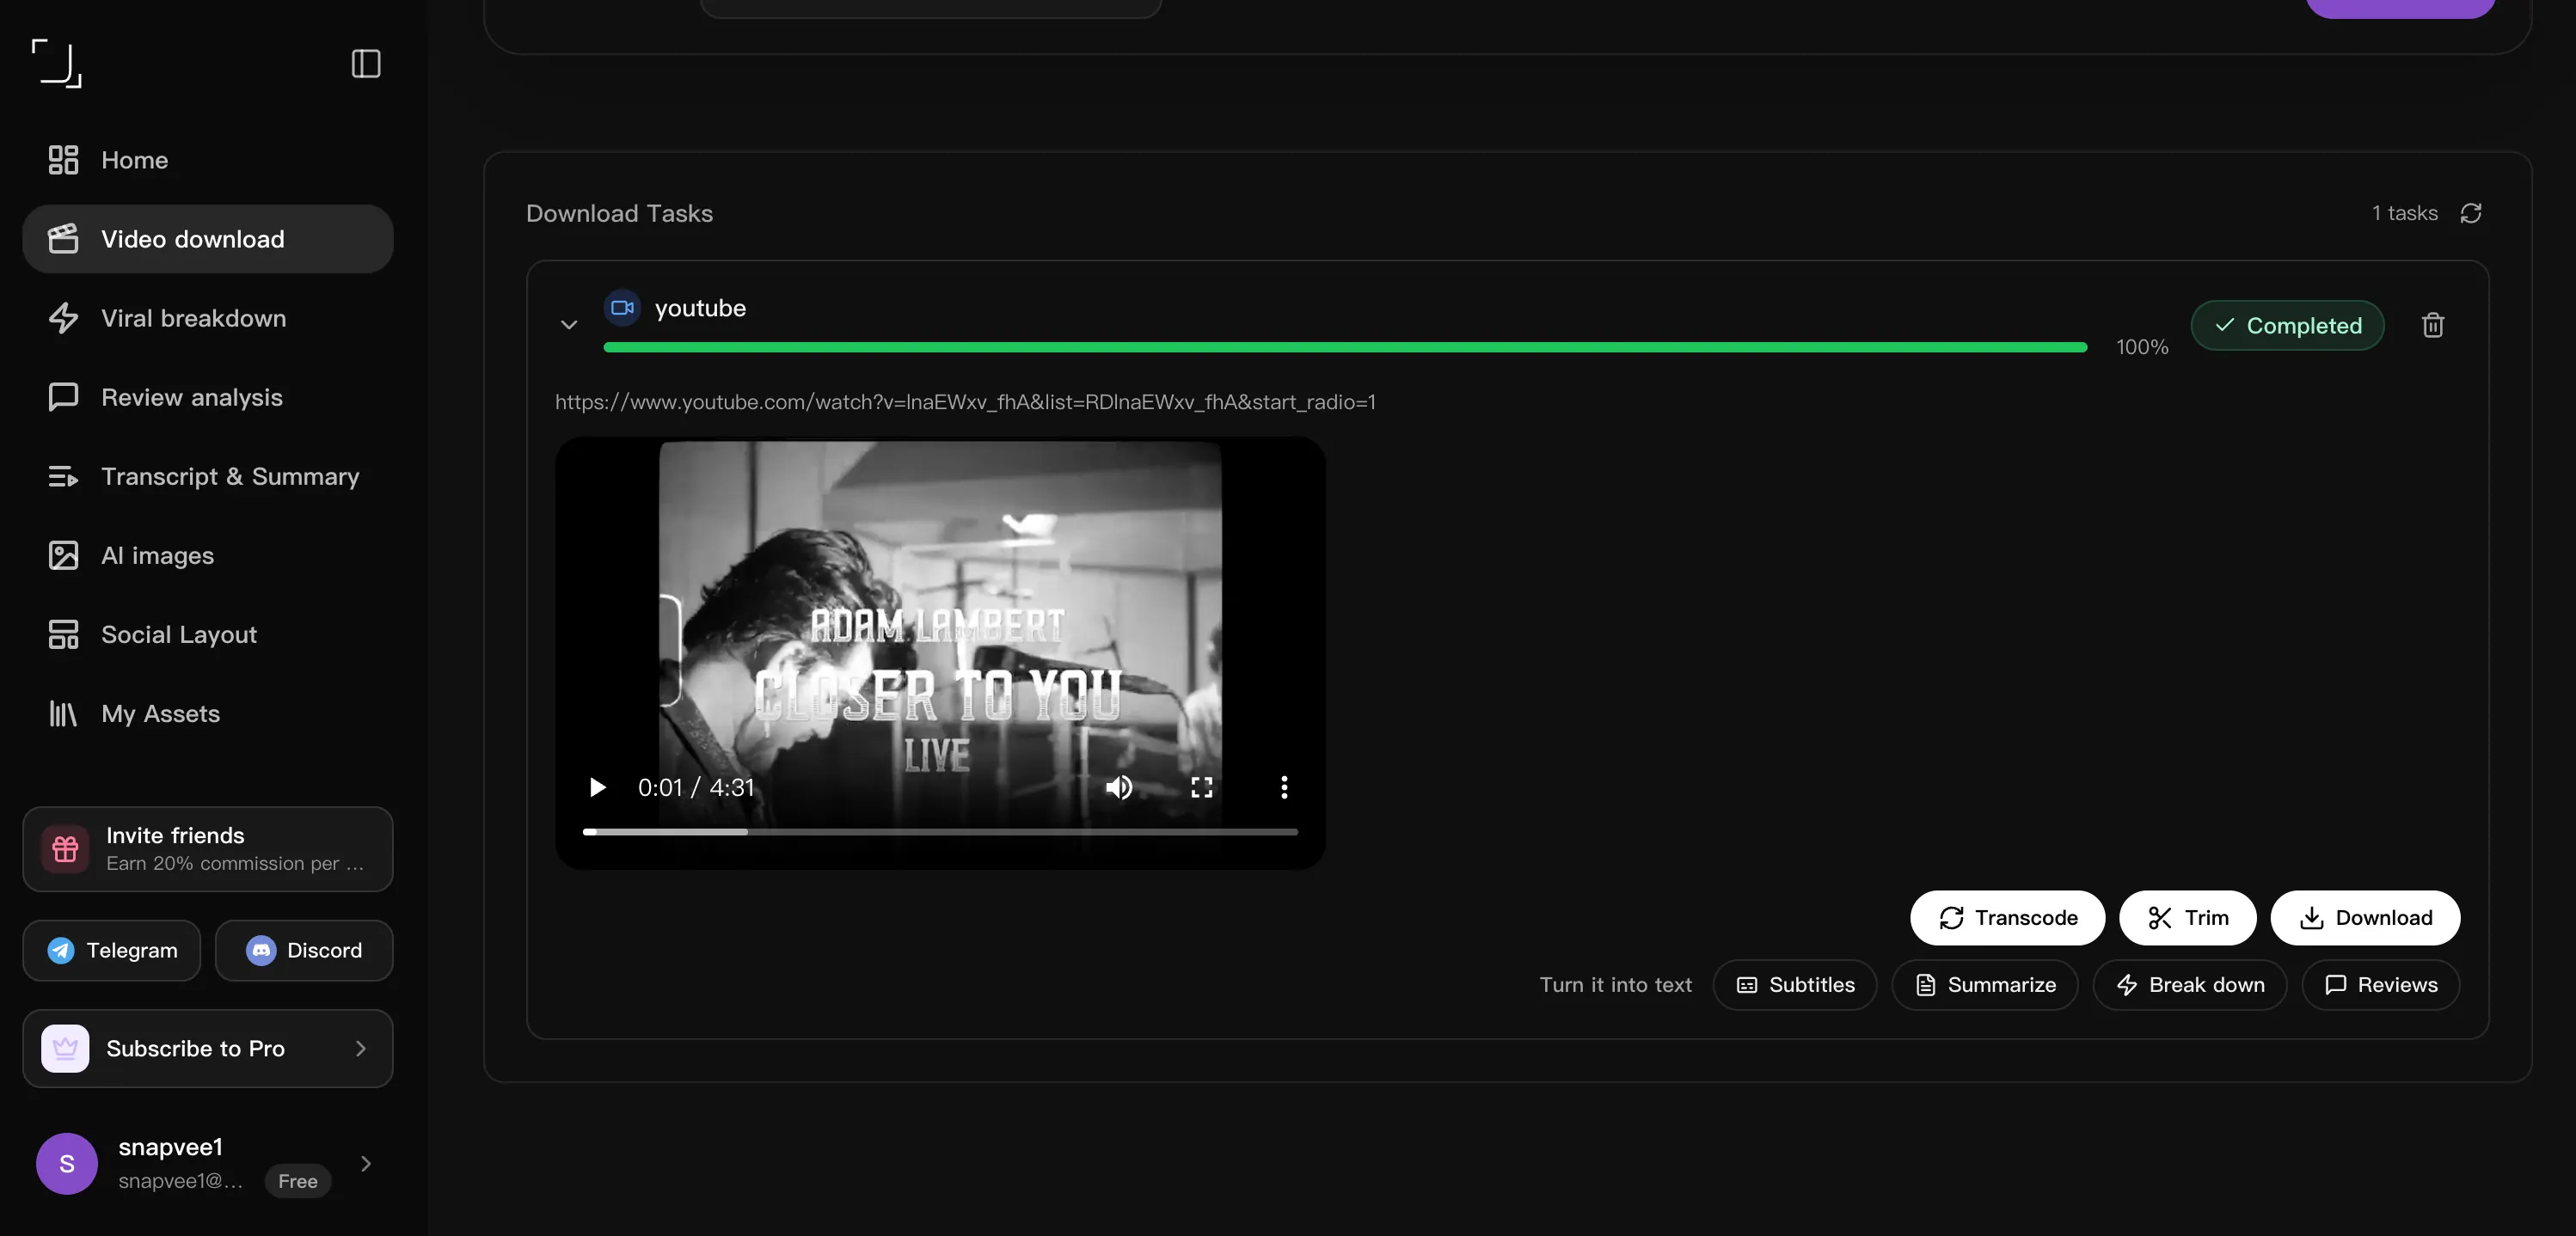Expand Subscribe to Pro arrow

pos(361,1048)
